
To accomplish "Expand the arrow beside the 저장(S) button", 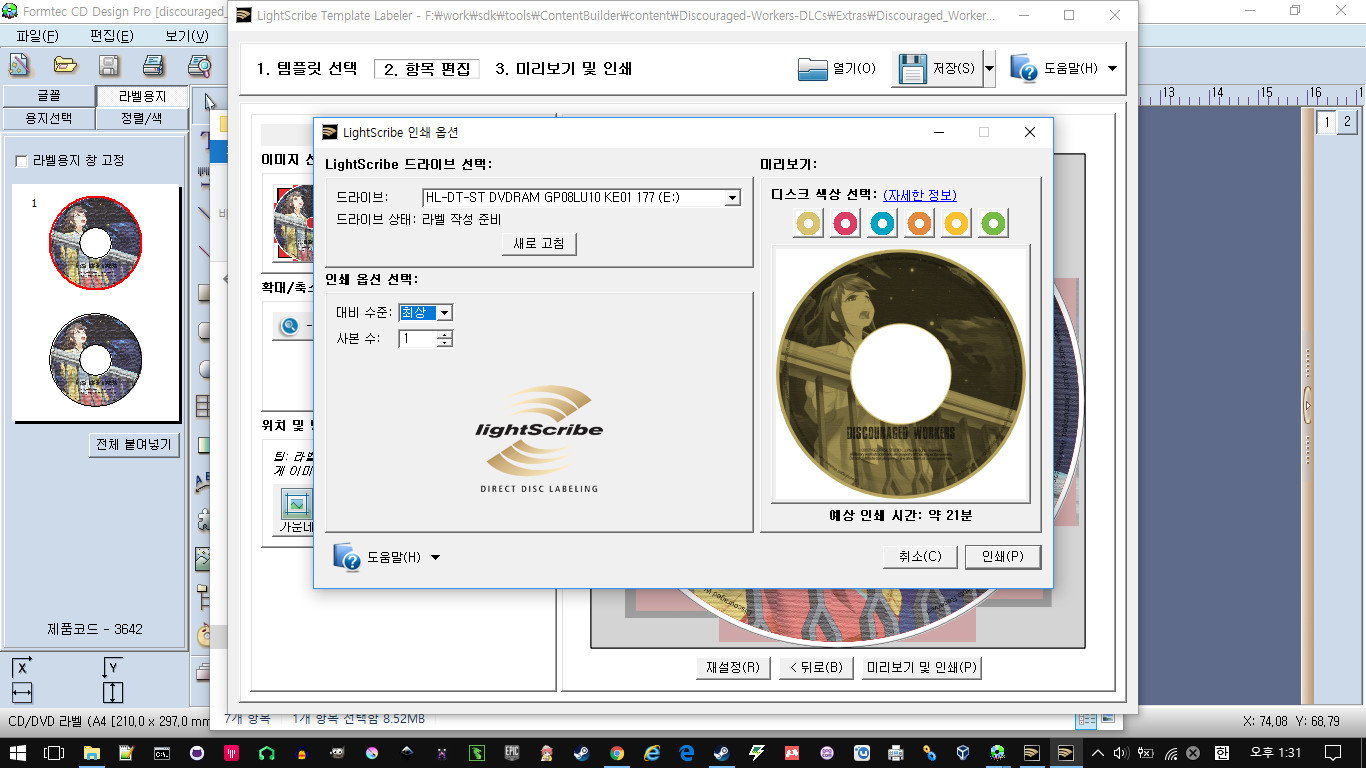I will 989,69.
